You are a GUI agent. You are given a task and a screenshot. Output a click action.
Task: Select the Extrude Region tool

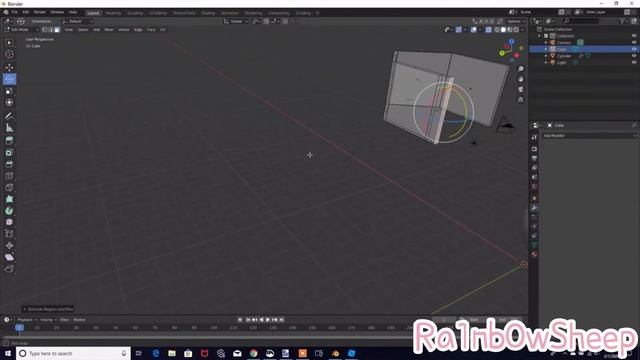coord(9,141)
